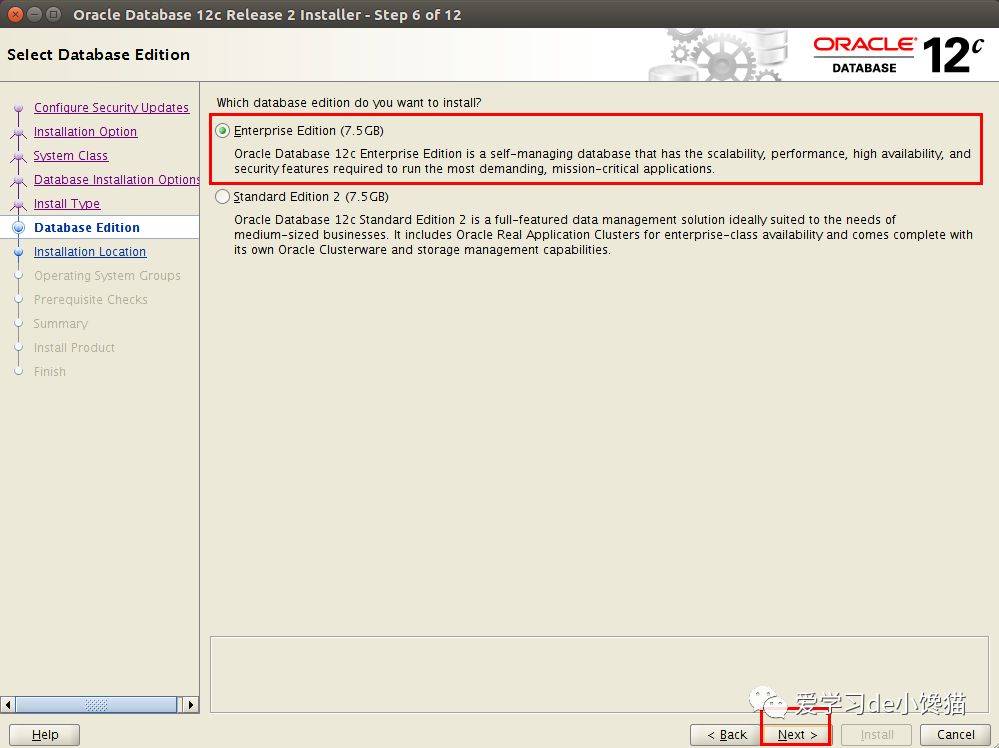Select the Database Edition step in sidebar
This screenshot has height=748, width=999.
(x=87, y=227)
